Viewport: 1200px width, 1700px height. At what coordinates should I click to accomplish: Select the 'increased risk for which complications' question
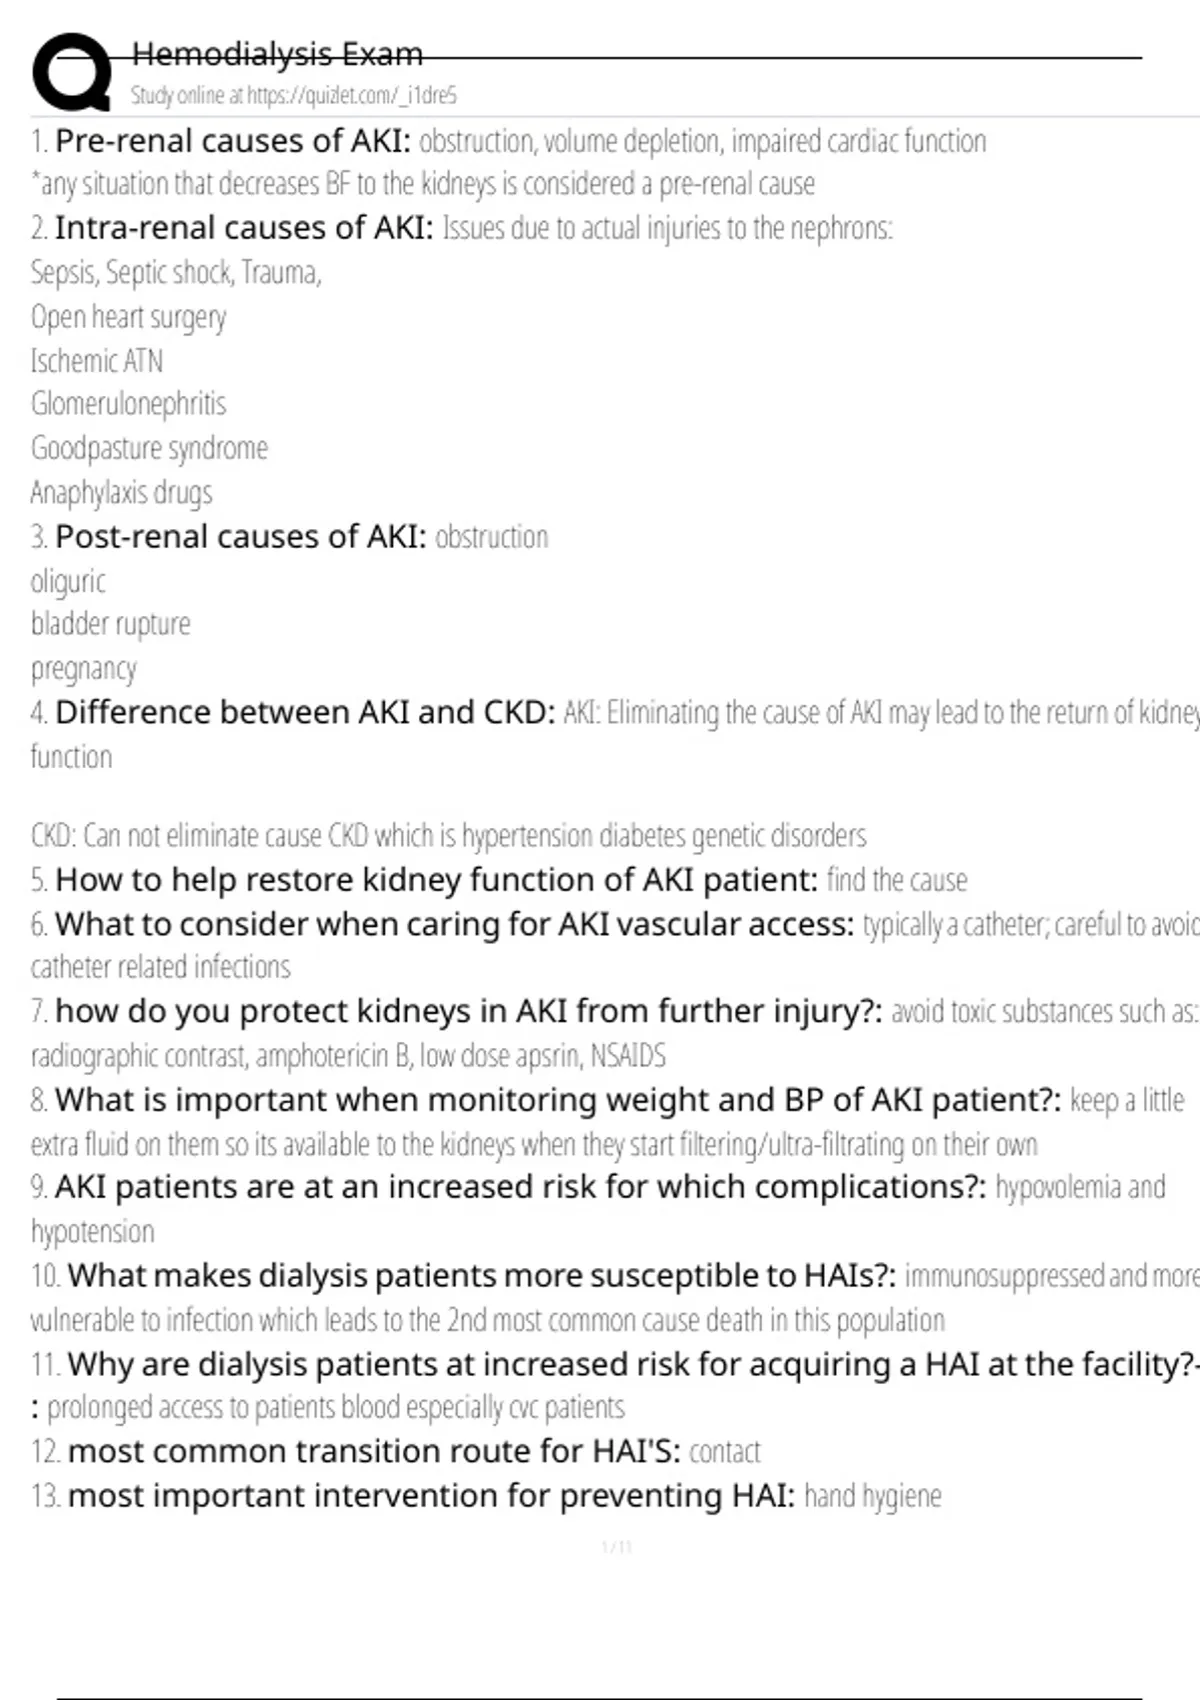pyautogui.click(x=520, y=1187)
